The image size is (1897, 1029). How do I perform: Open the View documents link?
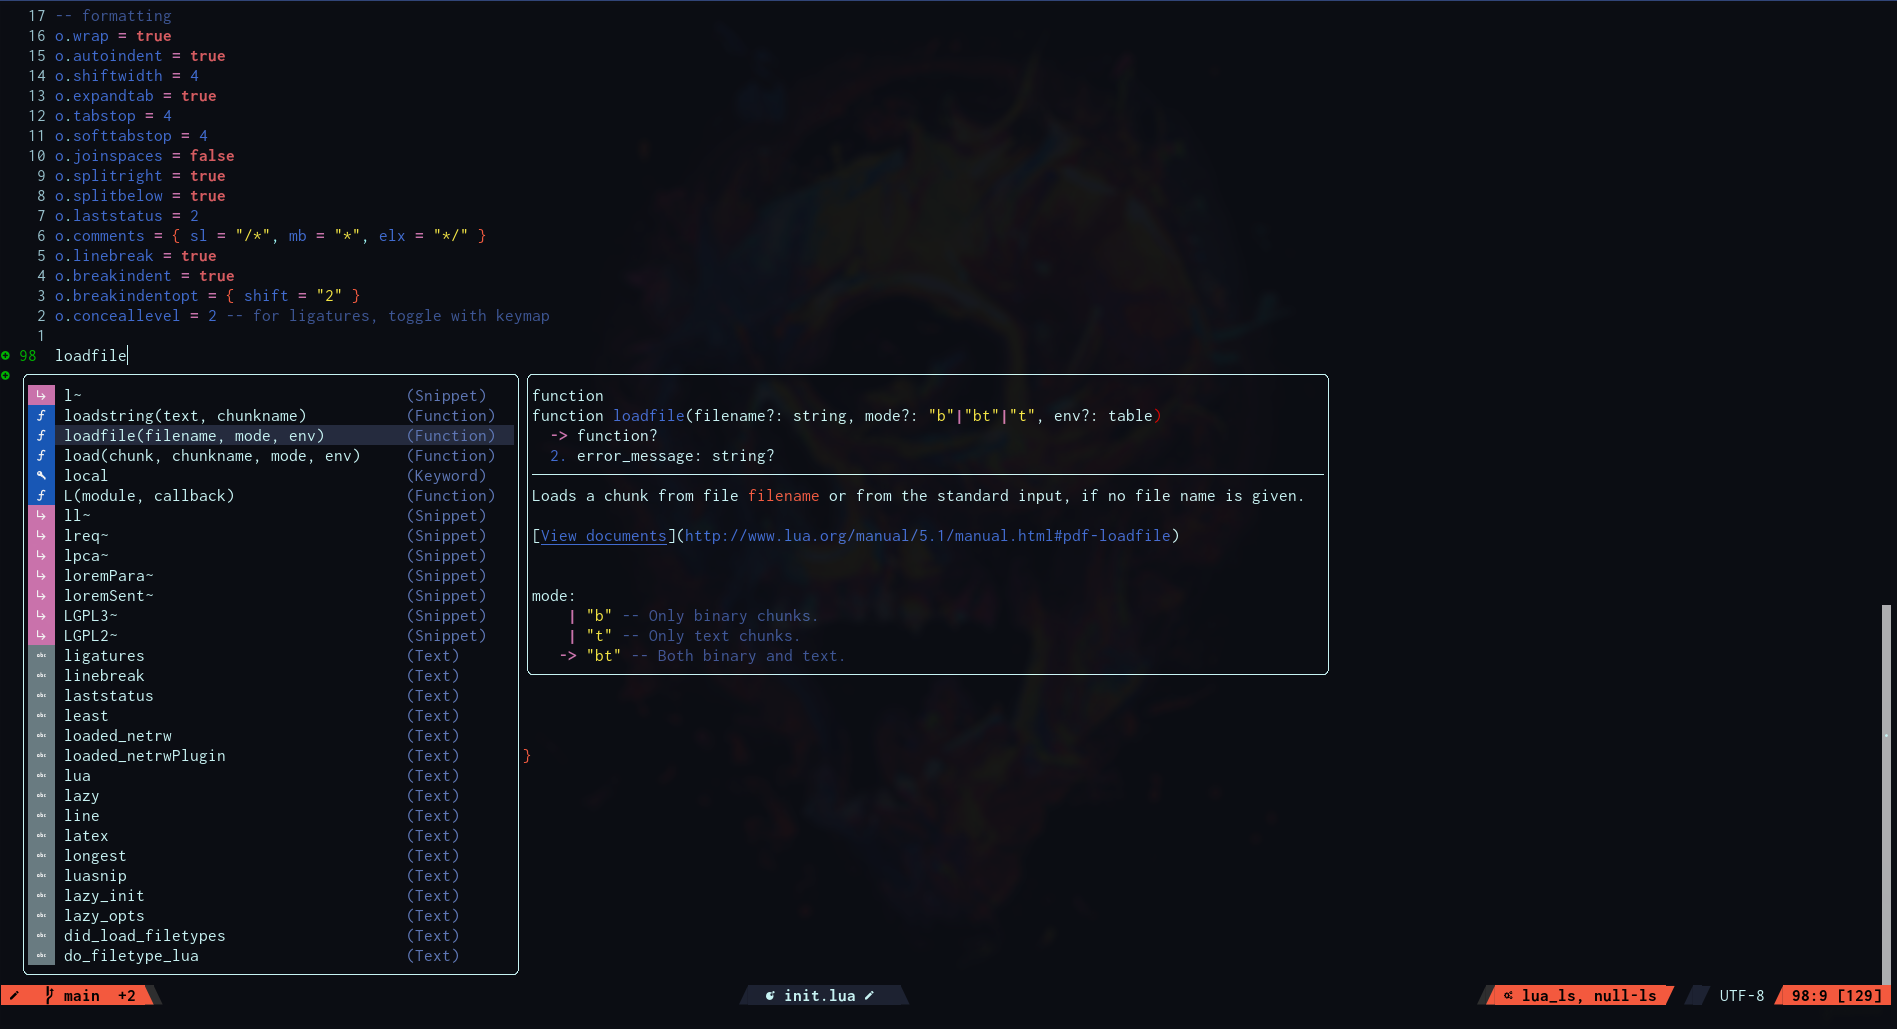604,536
